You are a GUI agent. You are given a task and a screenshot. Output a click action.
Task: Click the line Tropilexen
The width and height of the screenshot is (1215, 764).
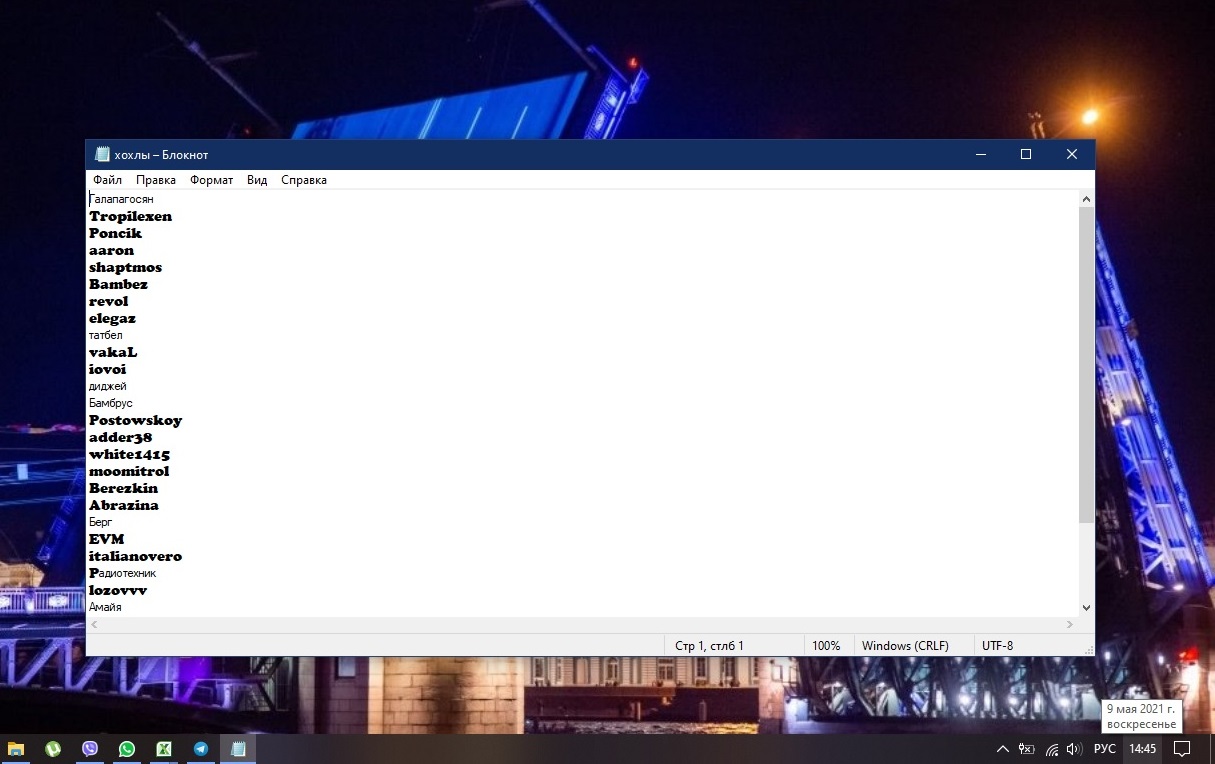coord(130,216)
